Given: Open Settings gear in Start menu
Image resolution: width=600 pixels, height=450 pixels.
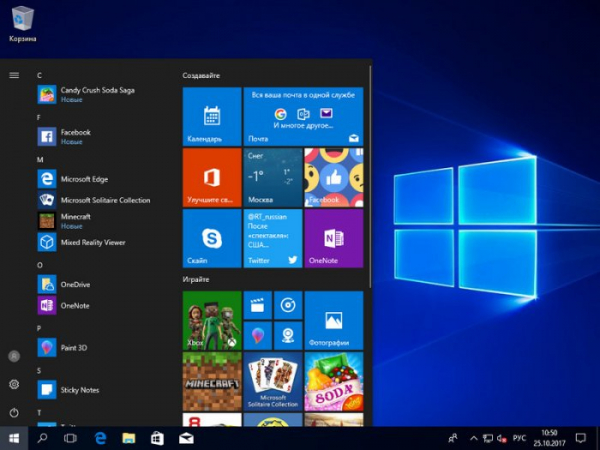Looking at the screenshot, I should (x=14, y=384).
